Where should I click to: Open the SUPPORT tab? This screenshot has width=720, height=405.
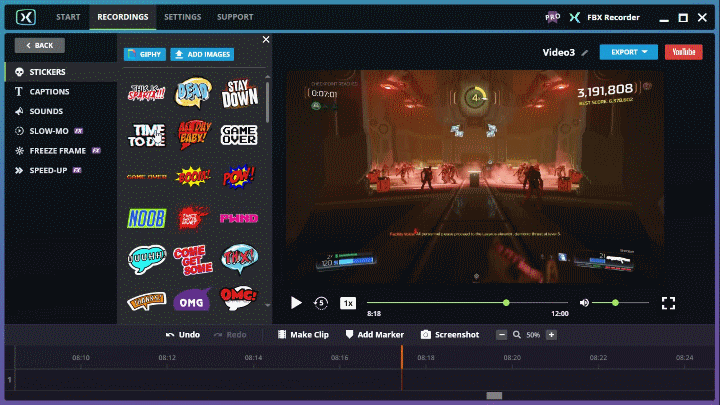pos(235,17)
